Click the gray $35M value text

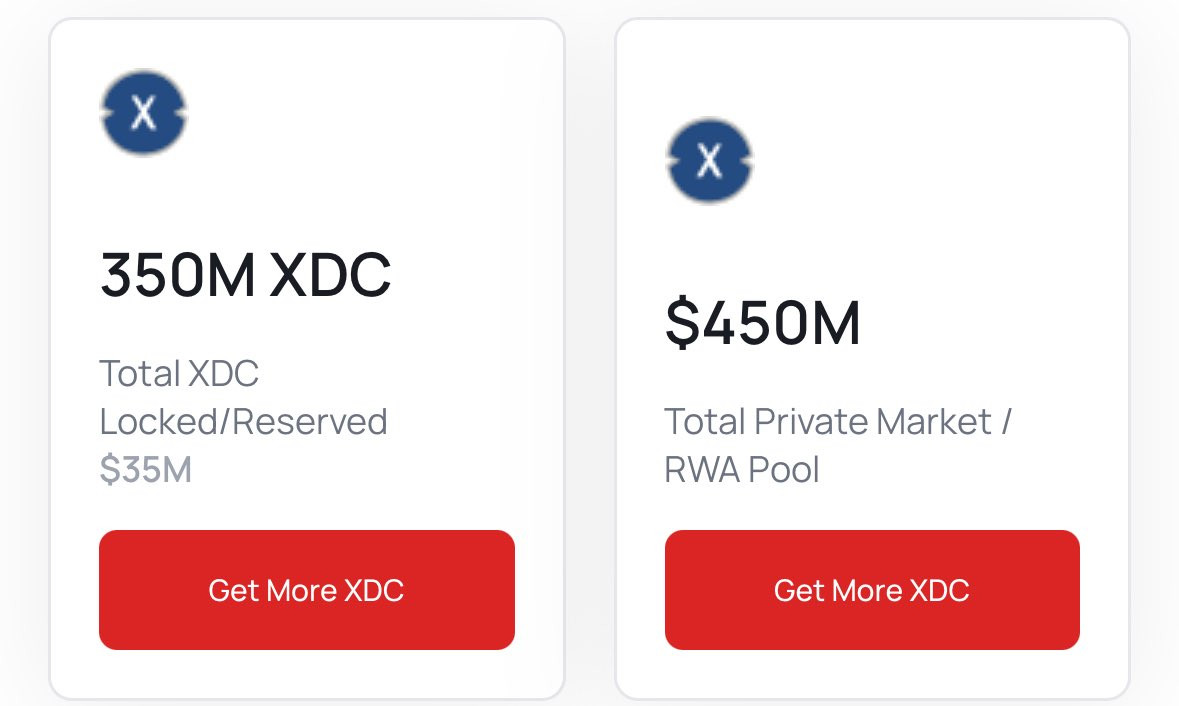pyautogui.click(x=145, y=469)
